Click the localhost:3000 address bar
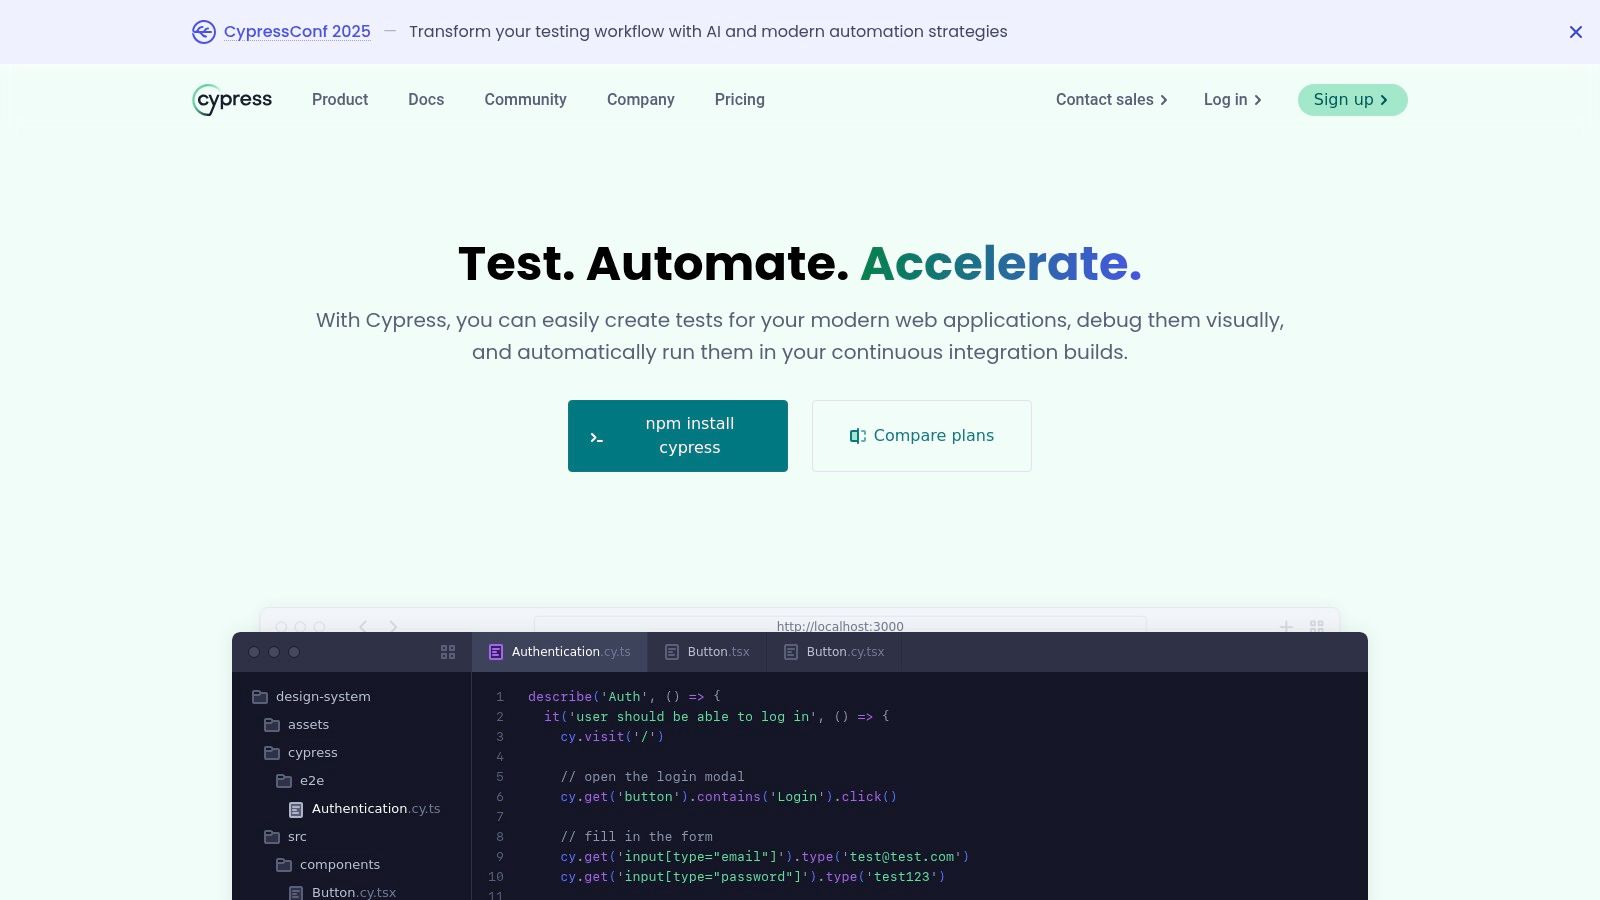 840,625
